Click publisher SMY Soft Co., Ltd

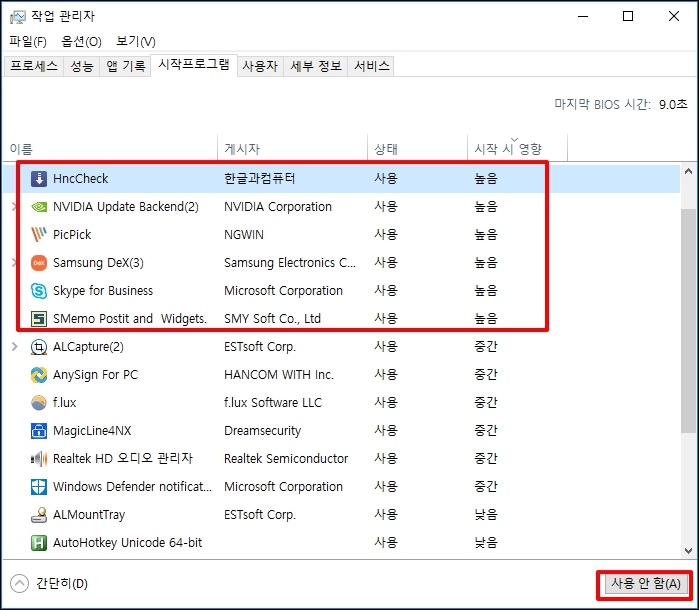pyautogui.click(x=272, y=319)
